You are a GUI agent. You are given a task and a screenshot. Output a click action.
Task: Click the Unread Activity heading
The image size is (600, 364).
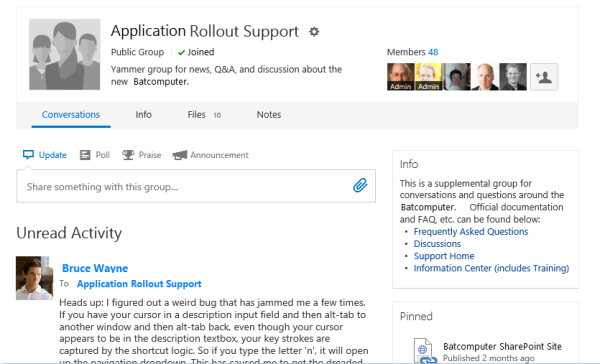69,233
